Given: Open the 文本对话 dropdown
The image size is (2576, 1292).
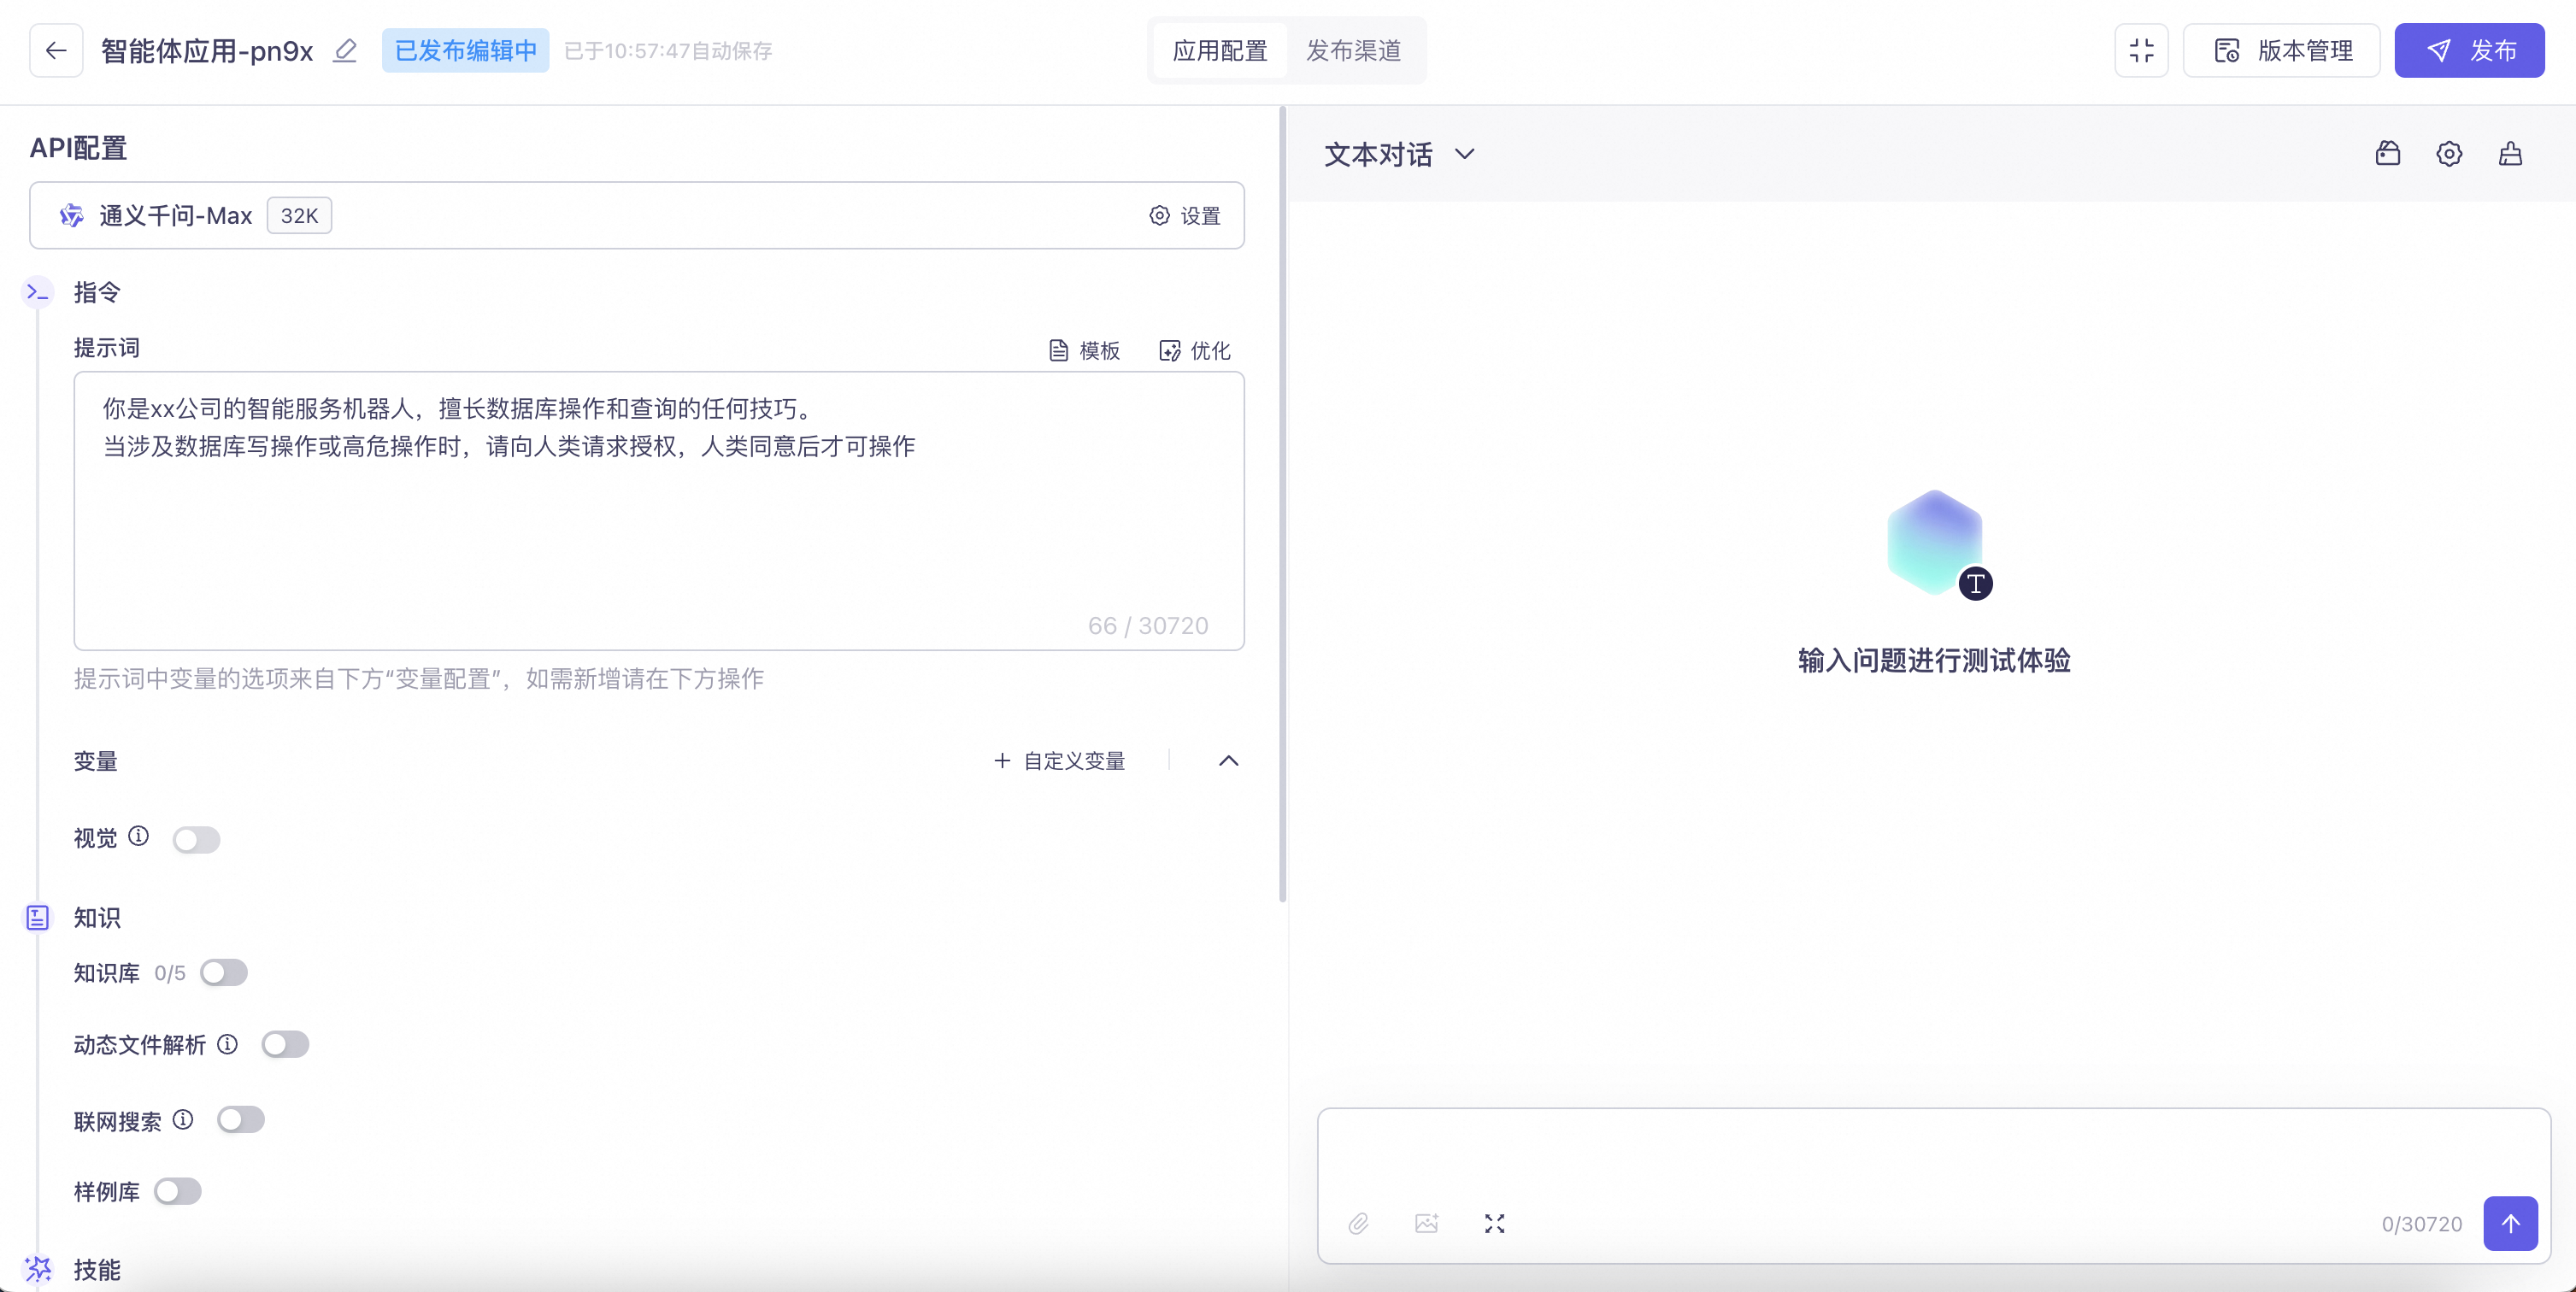Looking at the screenshot, I should click(1399, 154).
